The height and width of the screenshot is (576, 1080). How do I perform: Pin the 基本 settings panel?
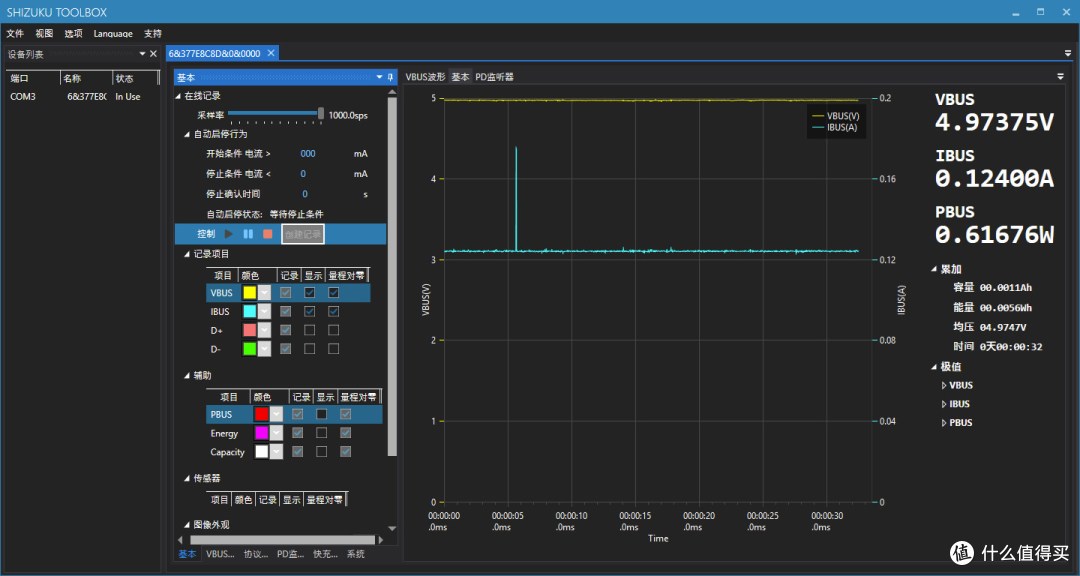tap(391, 77)
